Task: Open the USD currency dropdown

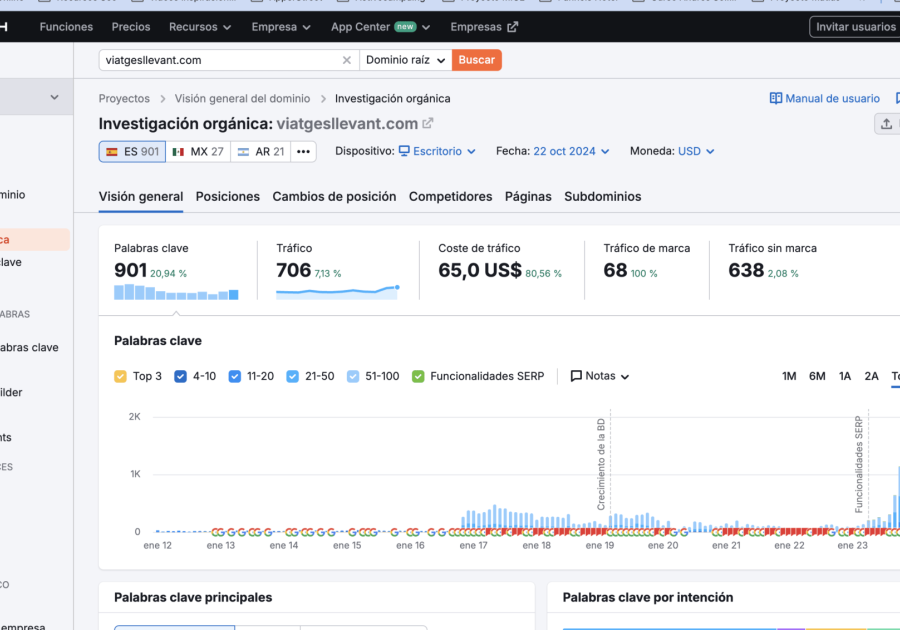Action: point(696,151)
